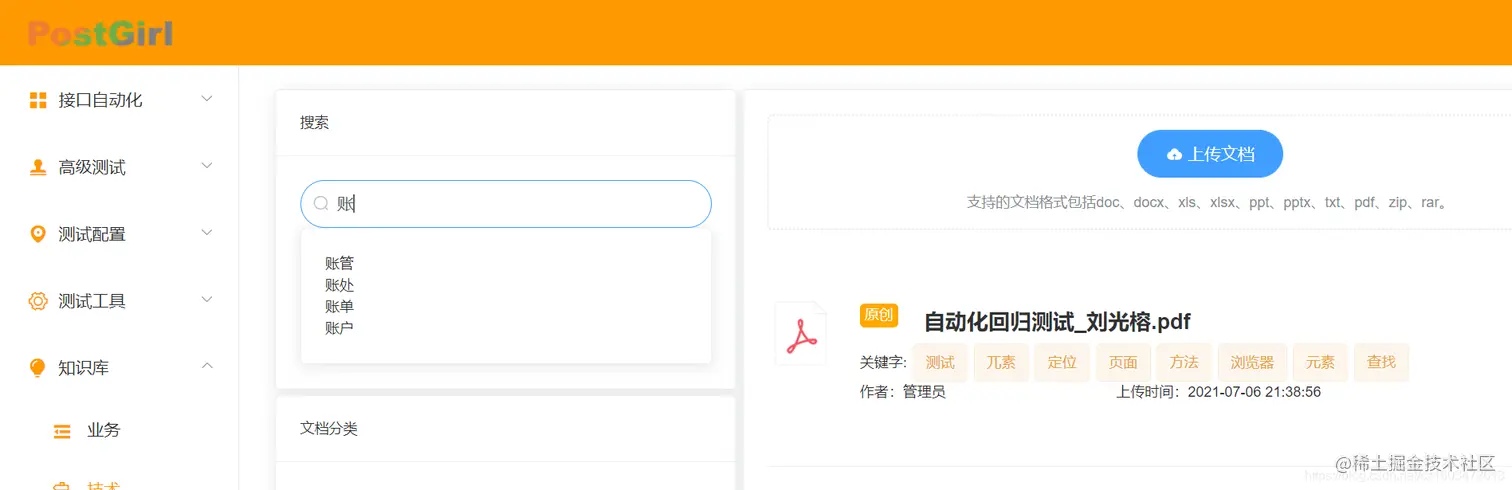The height and width of the screenshot is (490, 1512).
Task: Open the 接口自动化 menu
Action: tap(119, 100)
